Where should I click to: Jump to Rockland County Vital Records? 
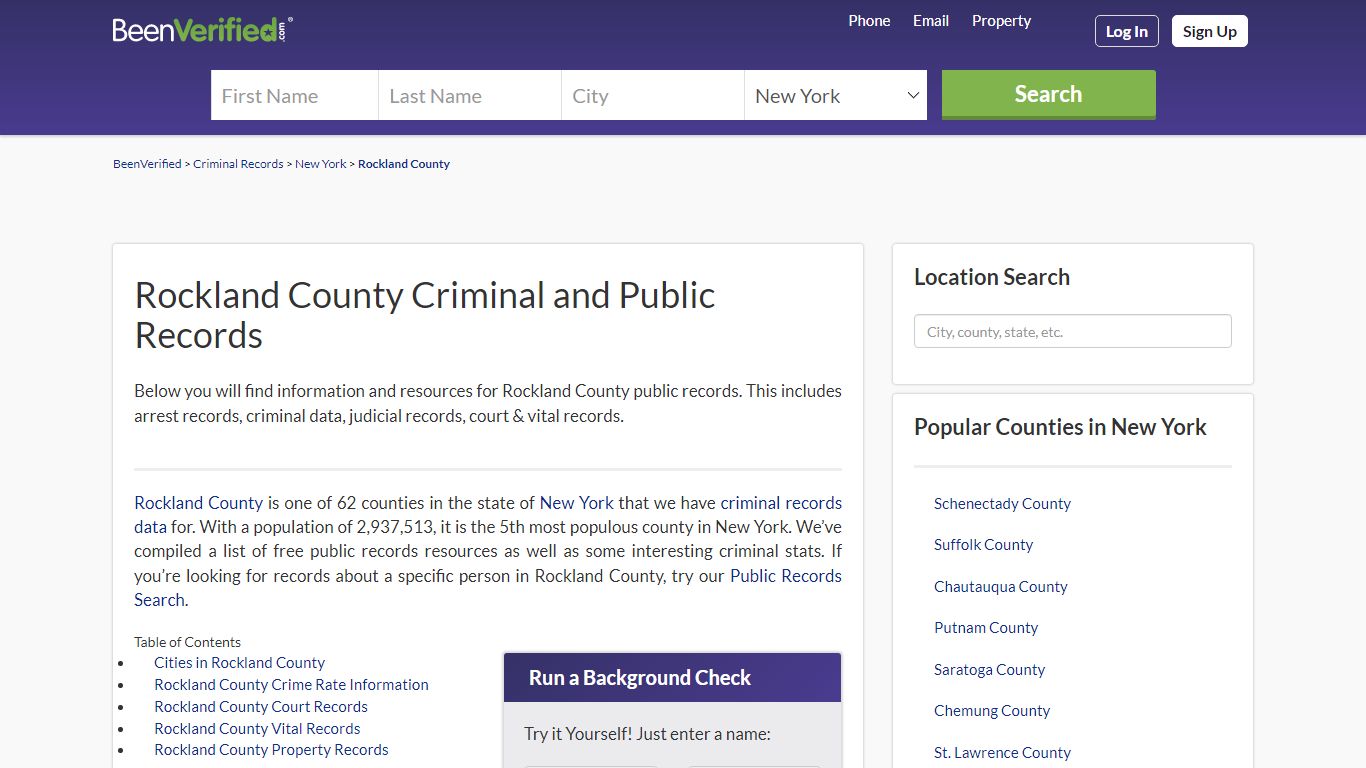click(x=257, y=729)
